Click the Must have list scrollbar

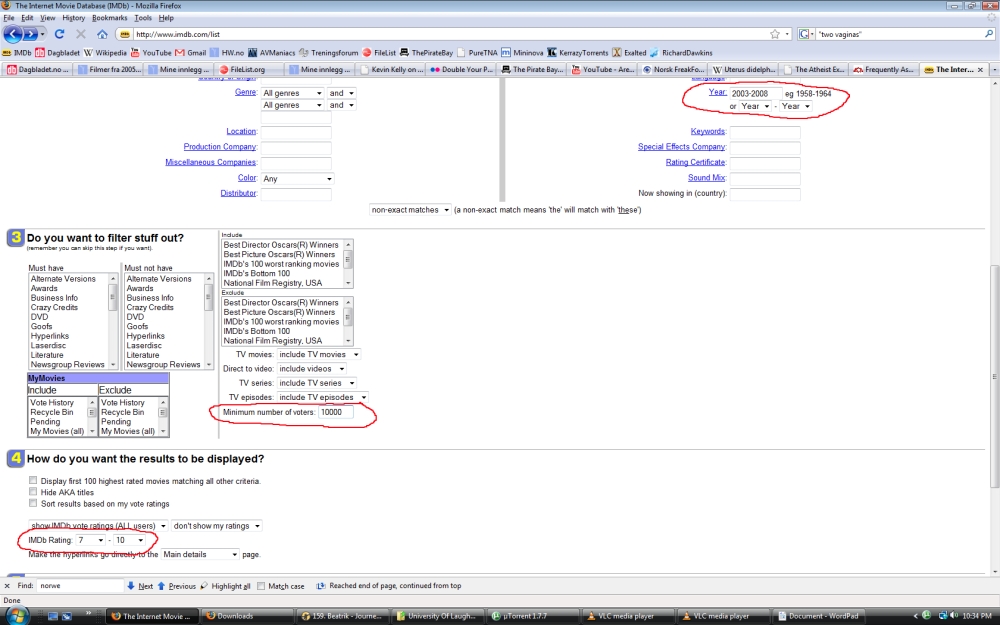pos(113,321)
